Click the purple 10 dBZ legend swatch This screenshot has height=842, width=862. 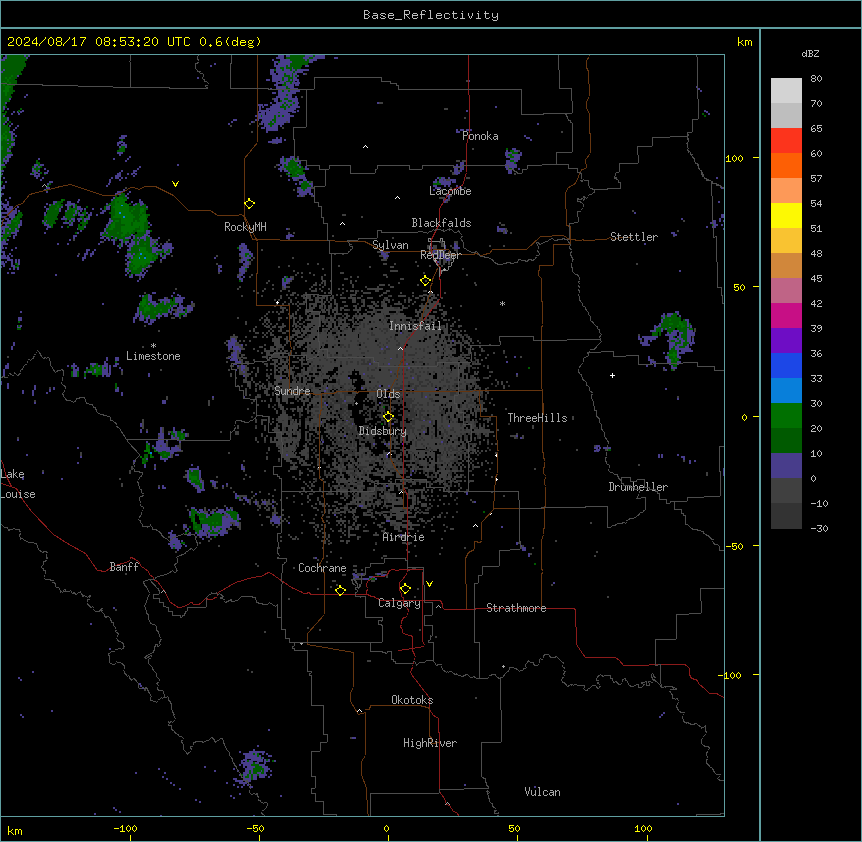click(x=786, y=466)
